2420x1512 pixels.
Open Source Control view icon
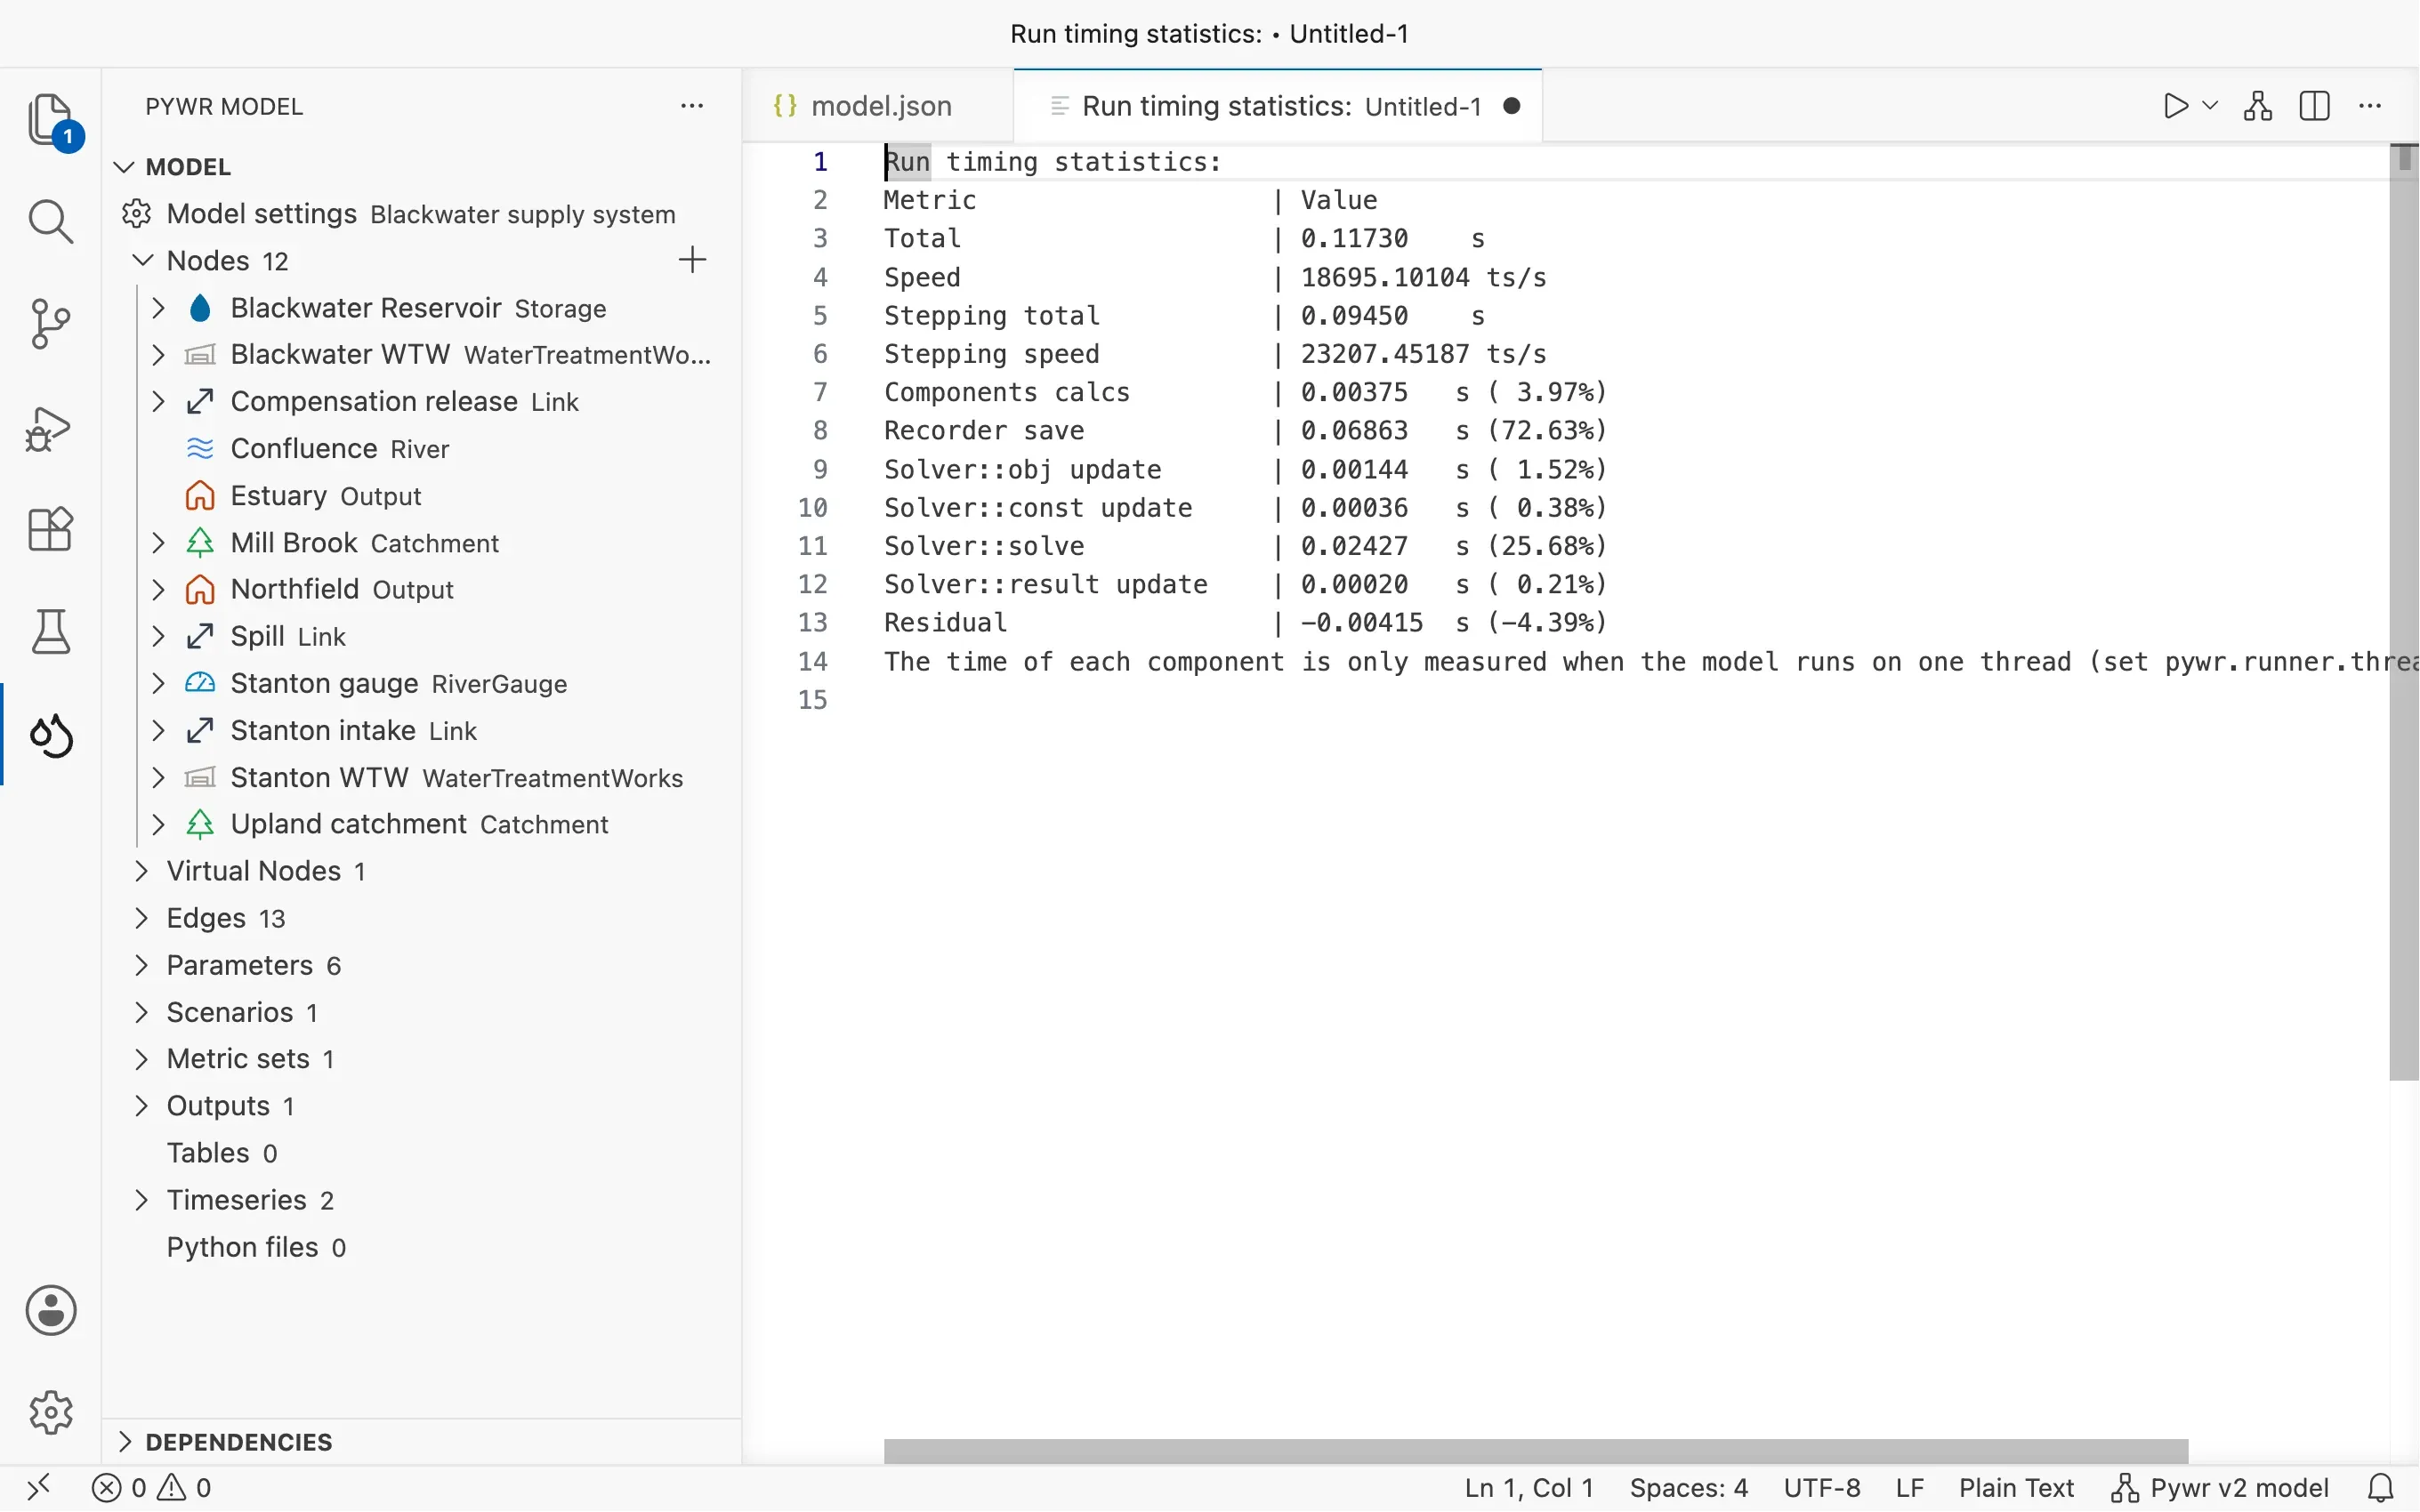[51, 323]
